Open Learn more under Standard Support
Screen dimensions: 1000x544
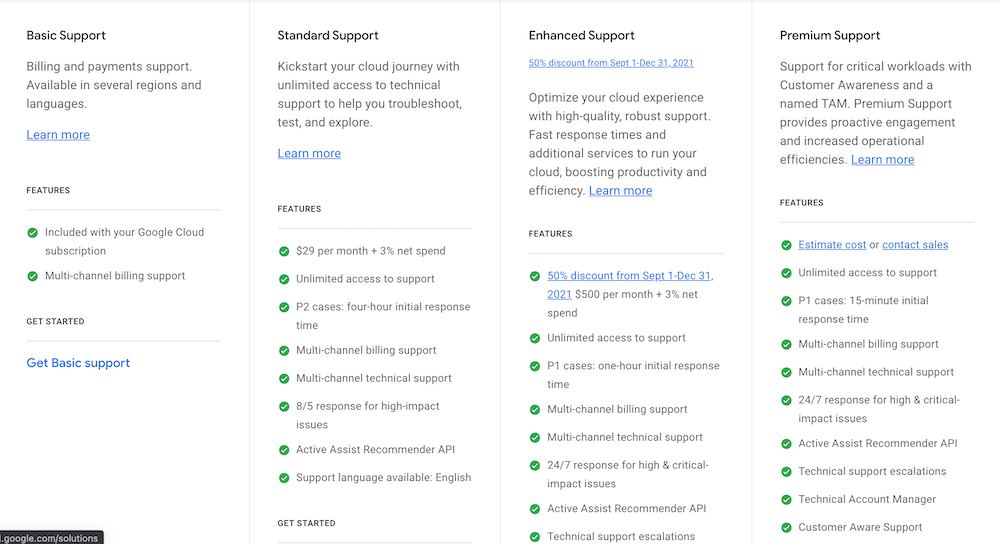[x=309, y=153]
